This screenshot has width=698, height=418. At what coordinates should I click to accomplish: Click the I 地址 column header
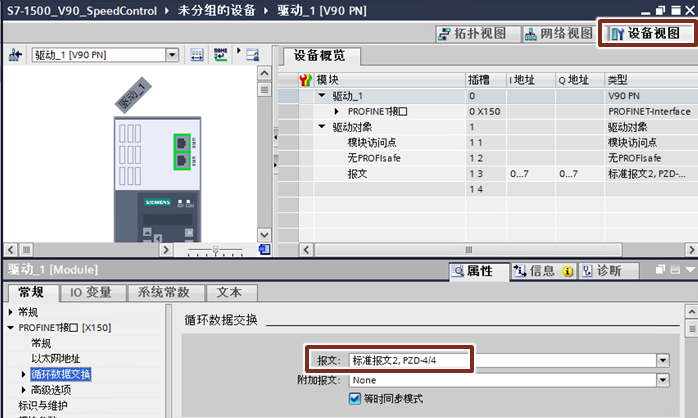(531, 80)
